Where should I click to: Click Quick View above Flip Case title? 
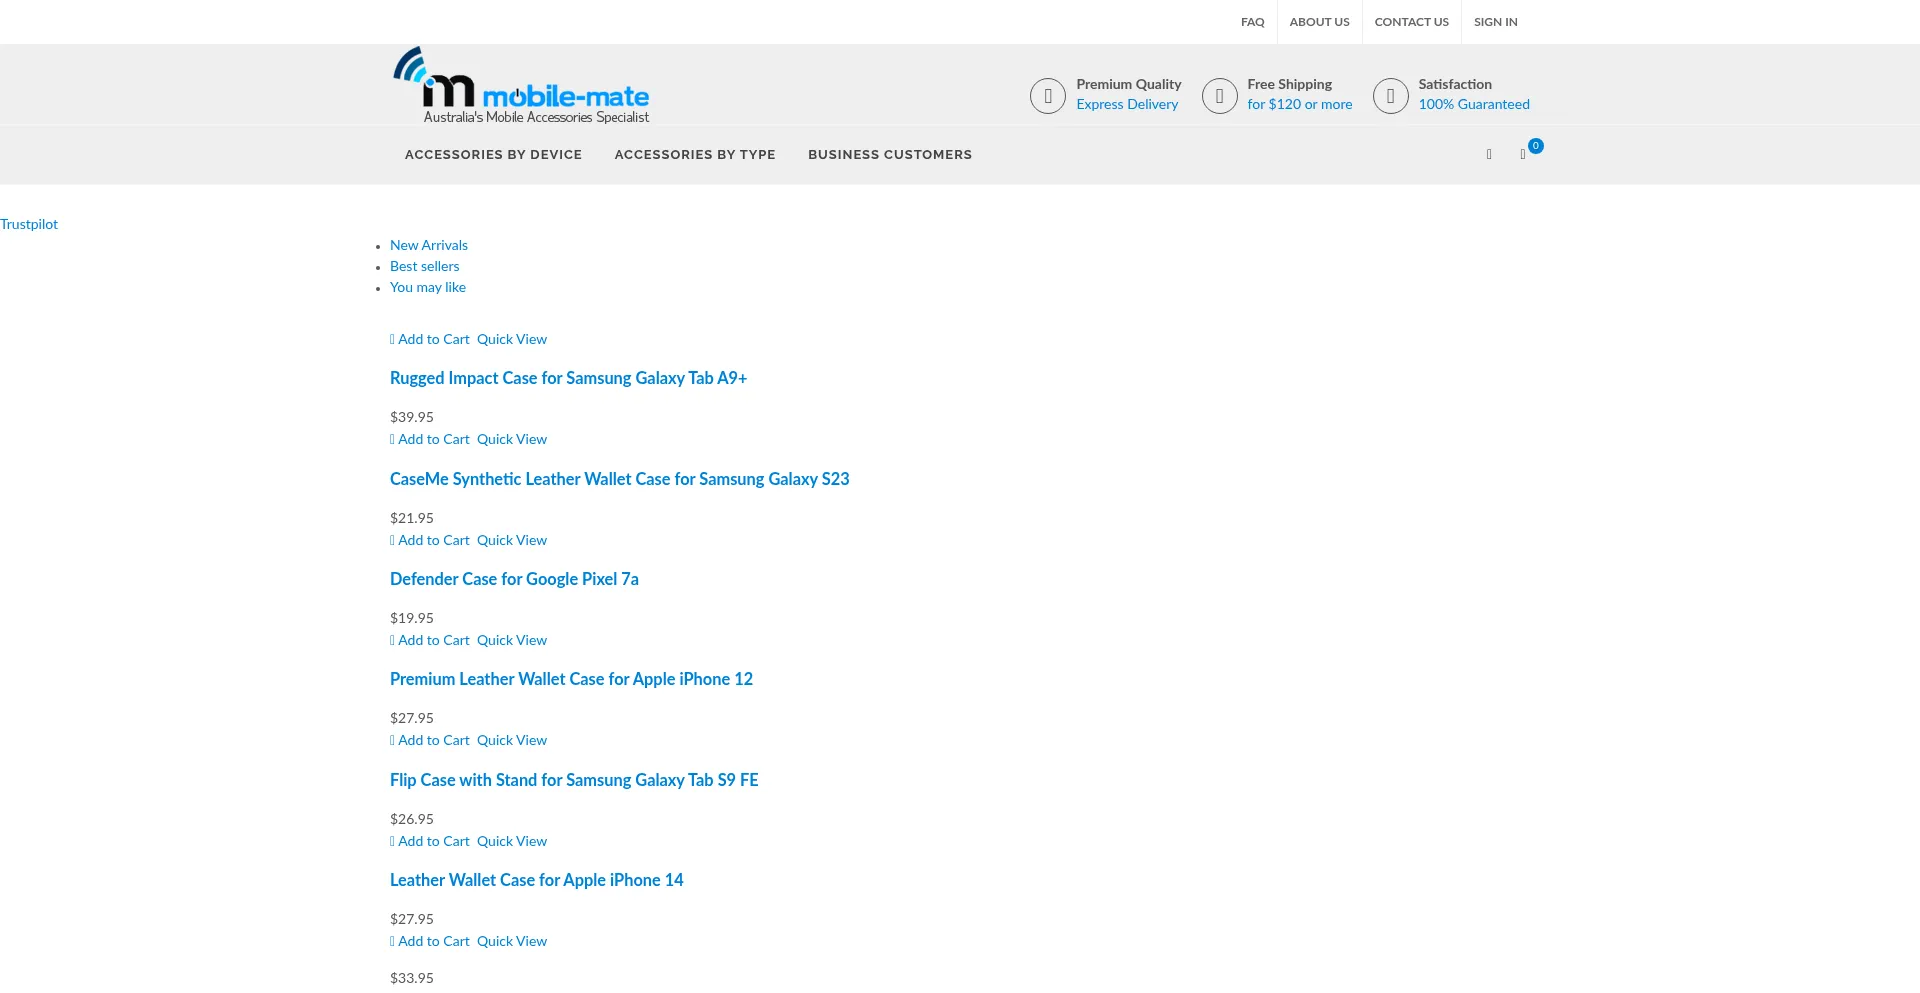[512, 740]
